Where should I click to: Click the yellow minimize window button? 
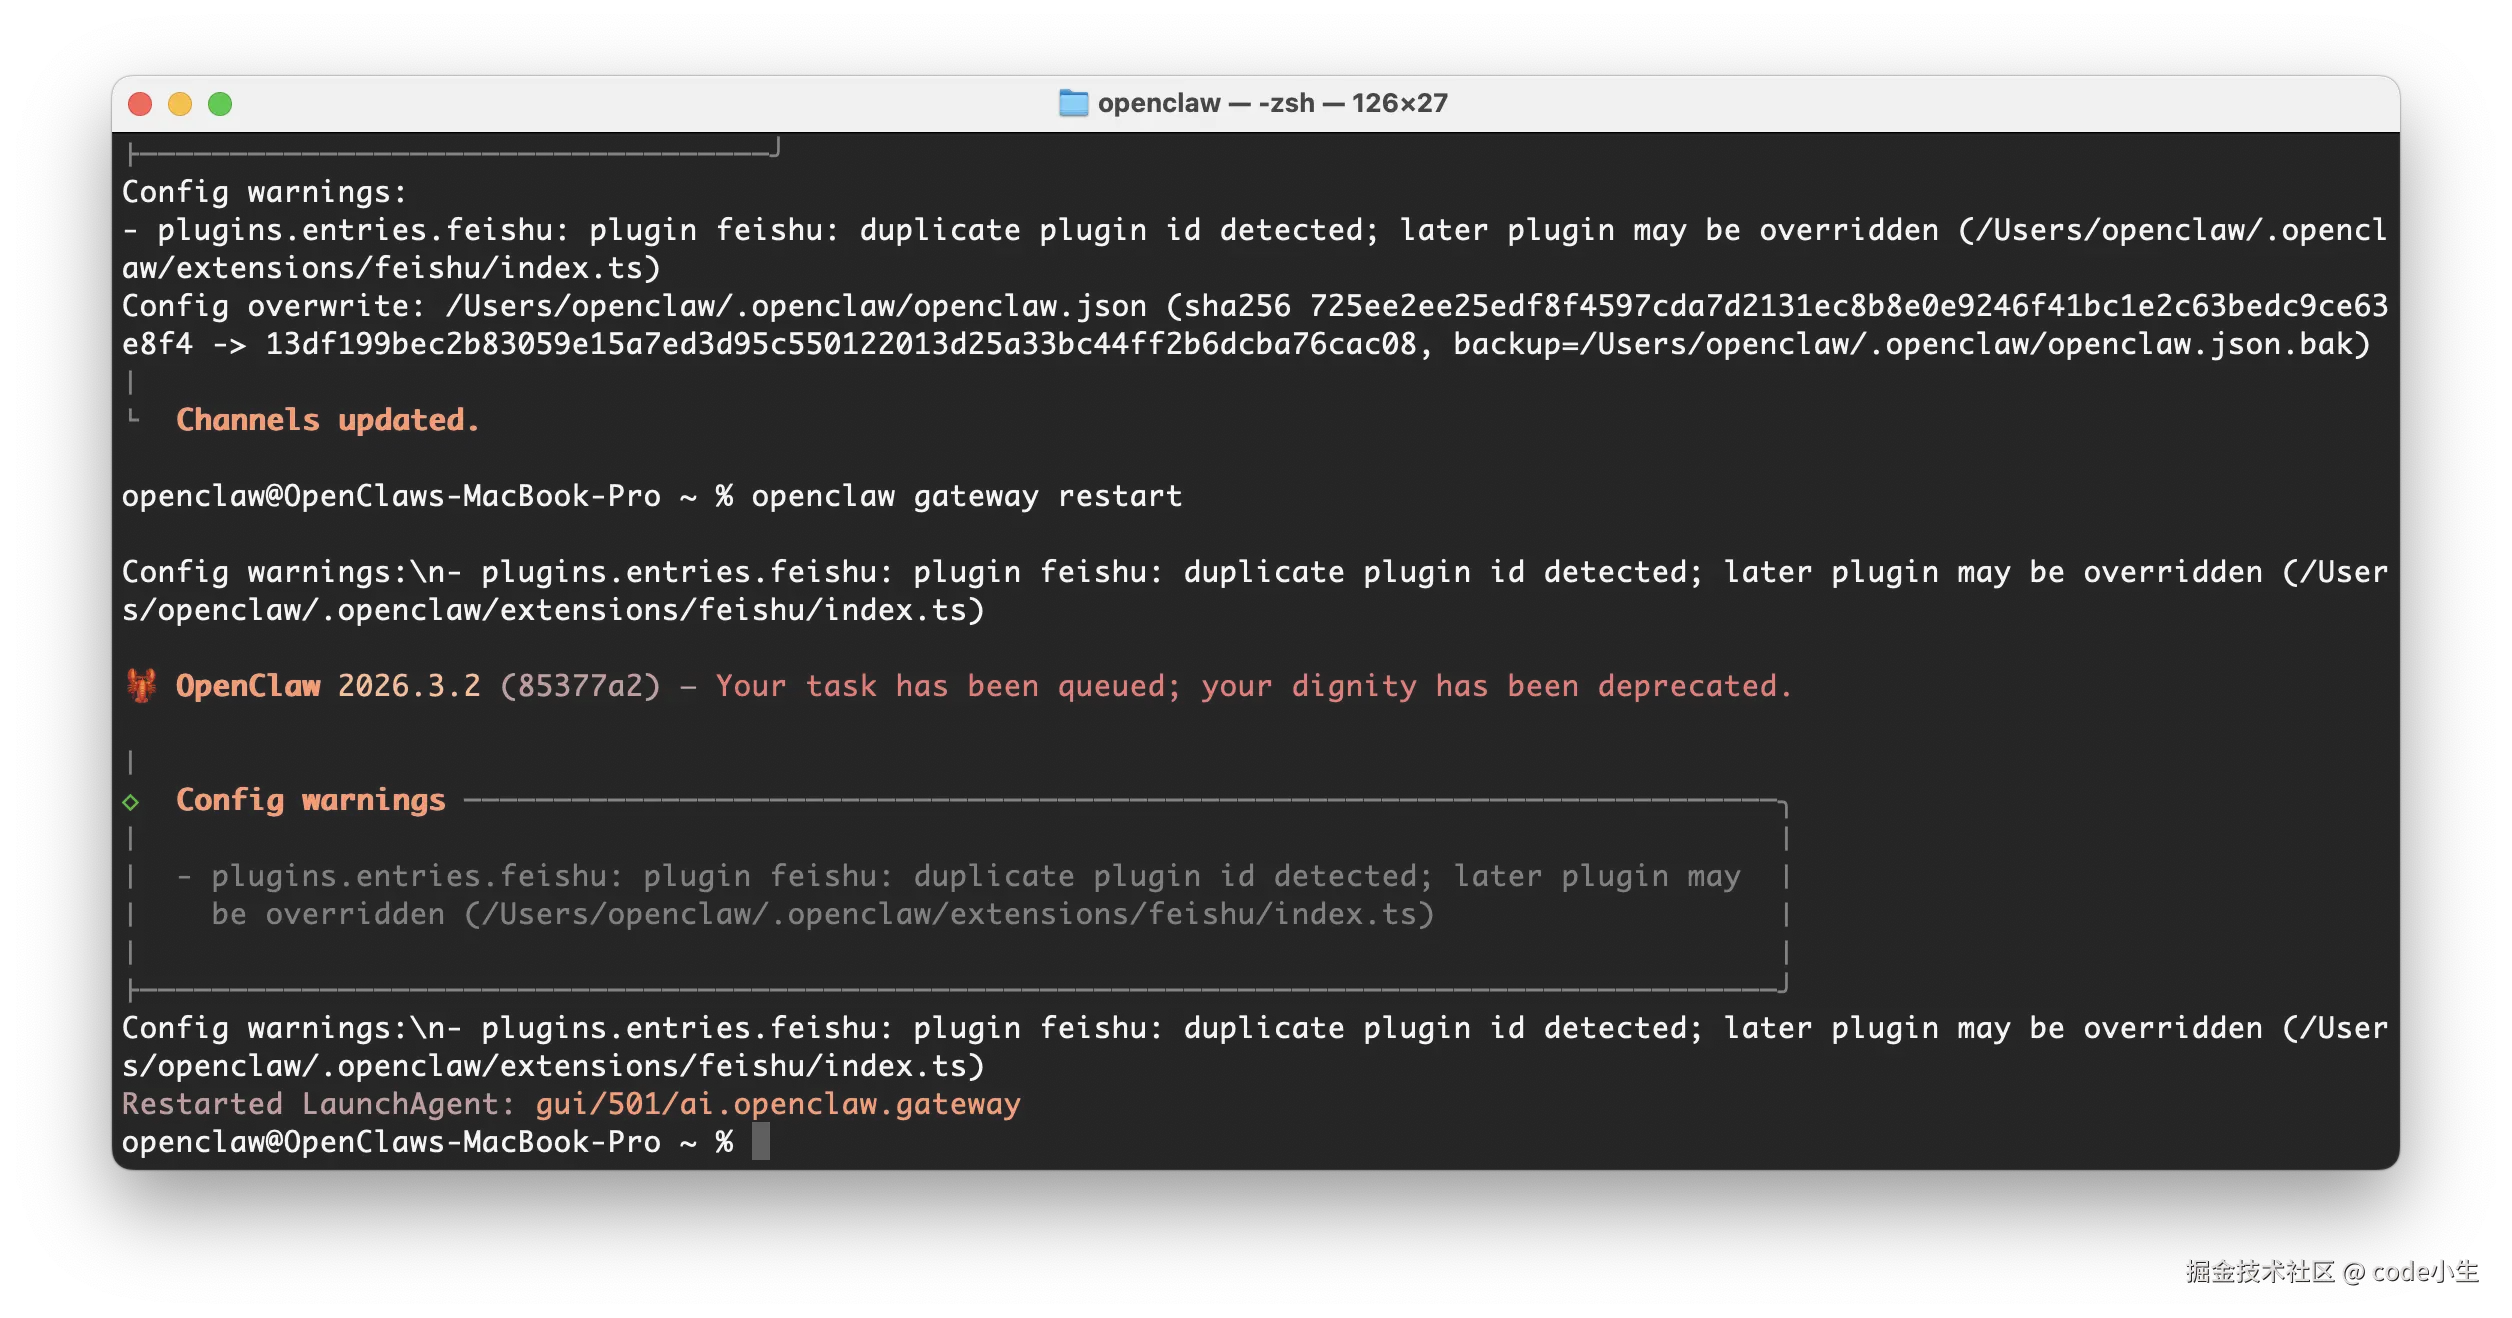[180, 104]
